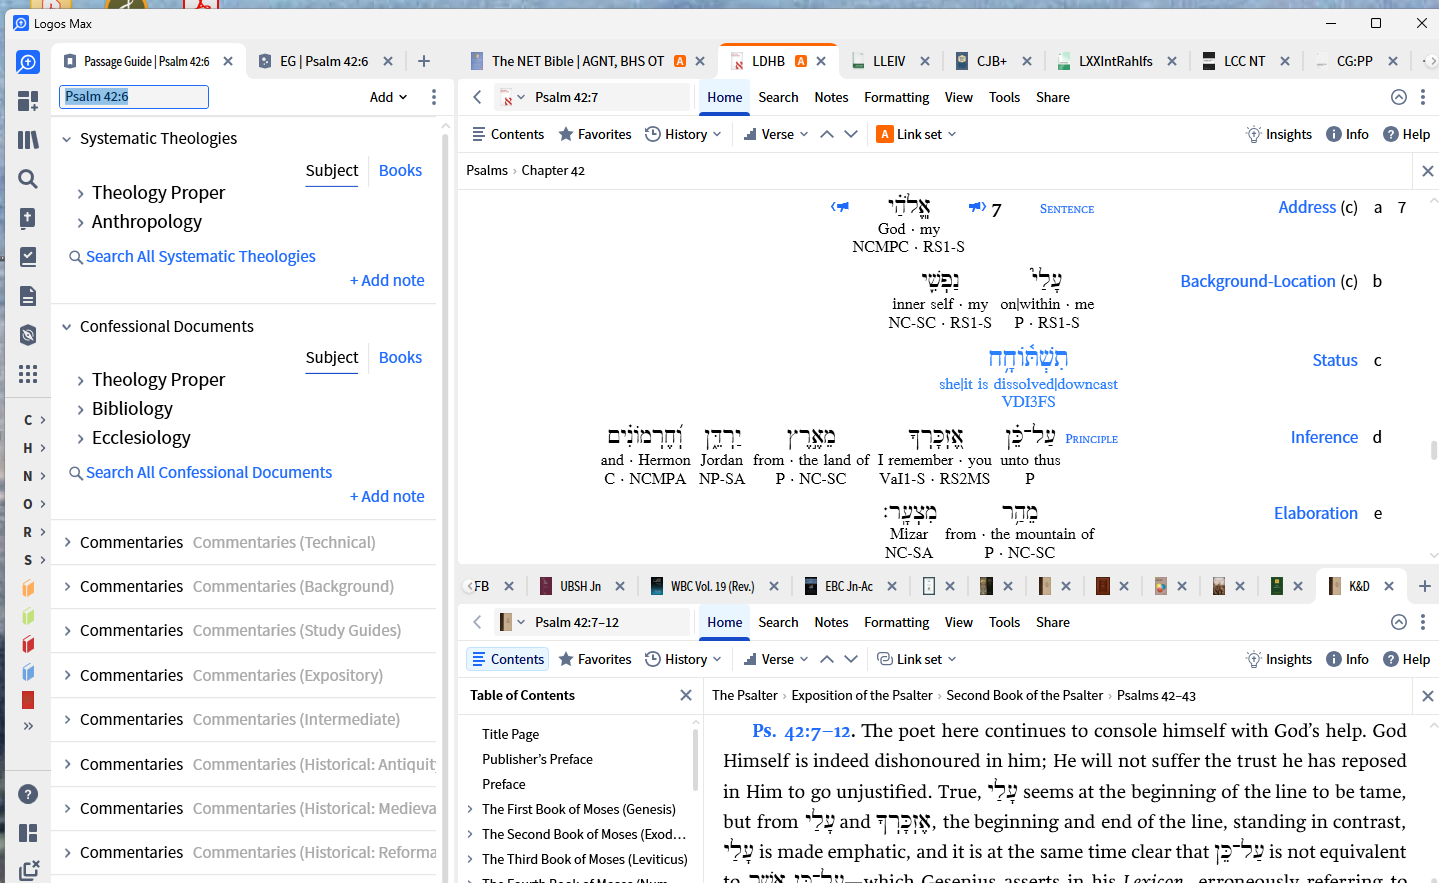1439x883 pixels.
Task: Open the Logos home icon in sidebar
Action: coord(28,62)
